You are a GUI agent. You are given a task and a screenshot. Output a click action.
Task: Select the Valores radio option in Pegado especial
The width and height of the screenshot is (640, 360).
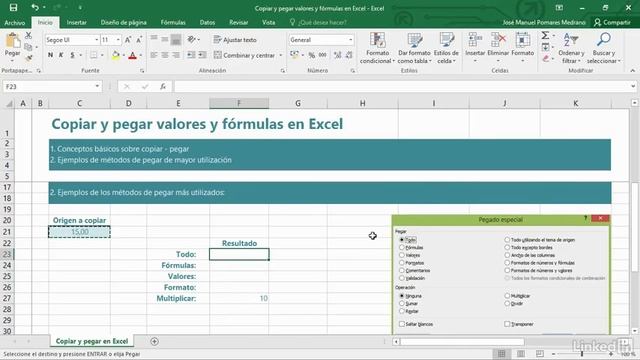[402, 255]
